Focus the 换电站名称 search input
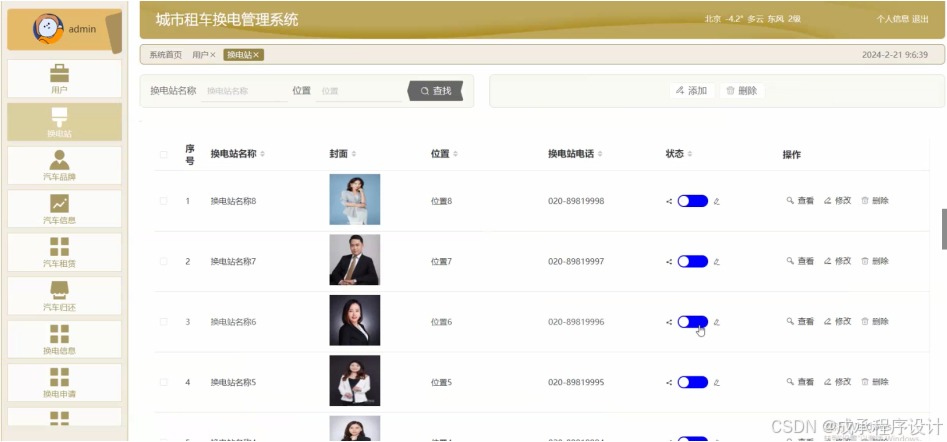The width and height of the screenshot is (947, 442). coord(244,91)
